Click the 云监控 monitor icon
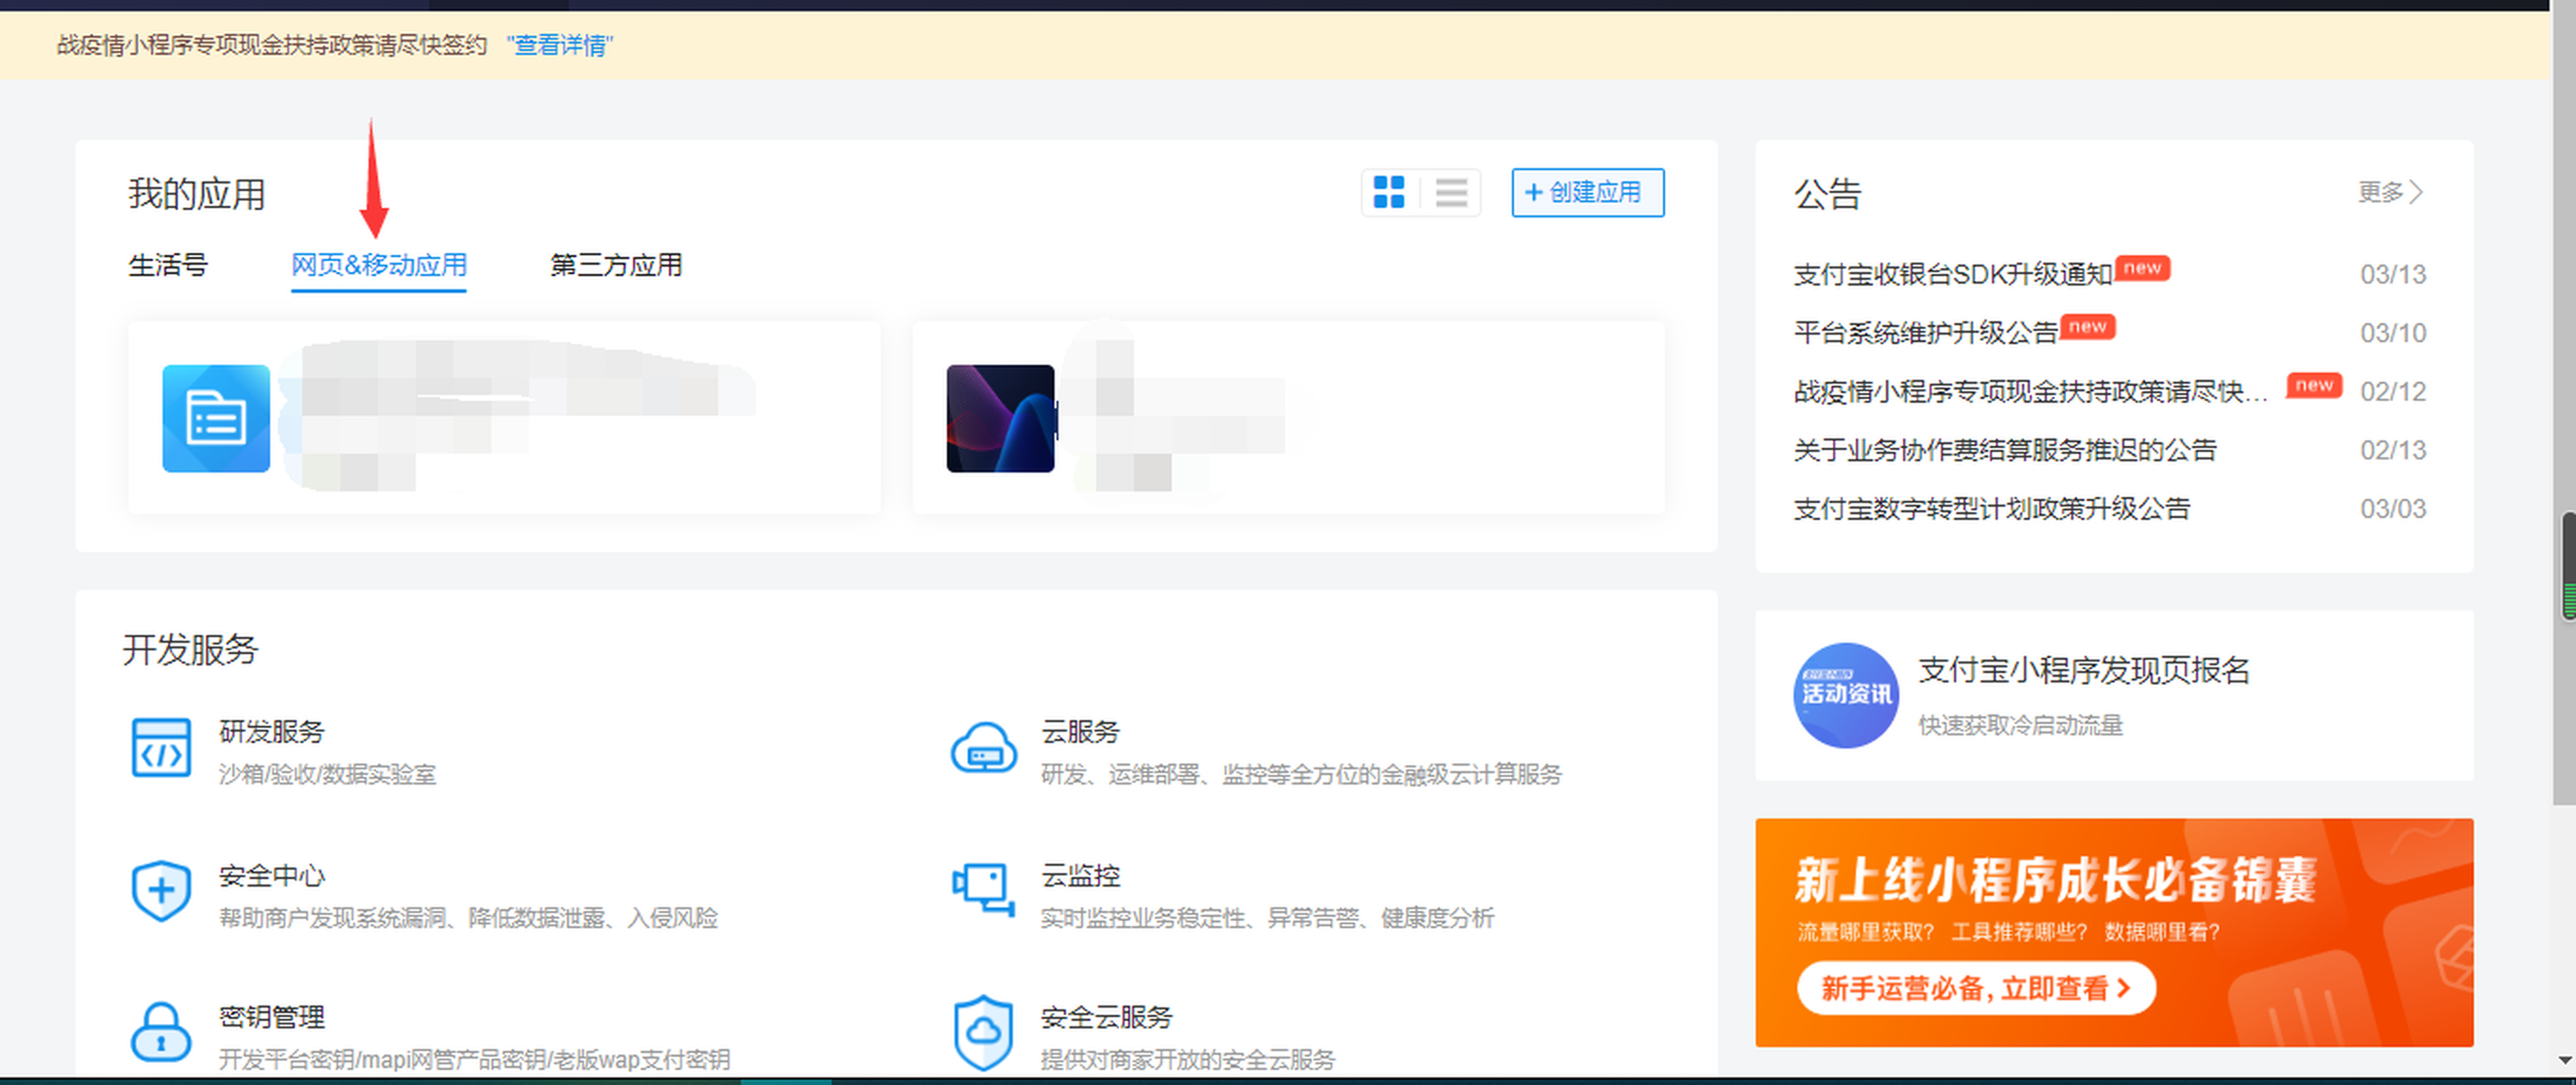 pyautogui.click(x=984, y=890)
